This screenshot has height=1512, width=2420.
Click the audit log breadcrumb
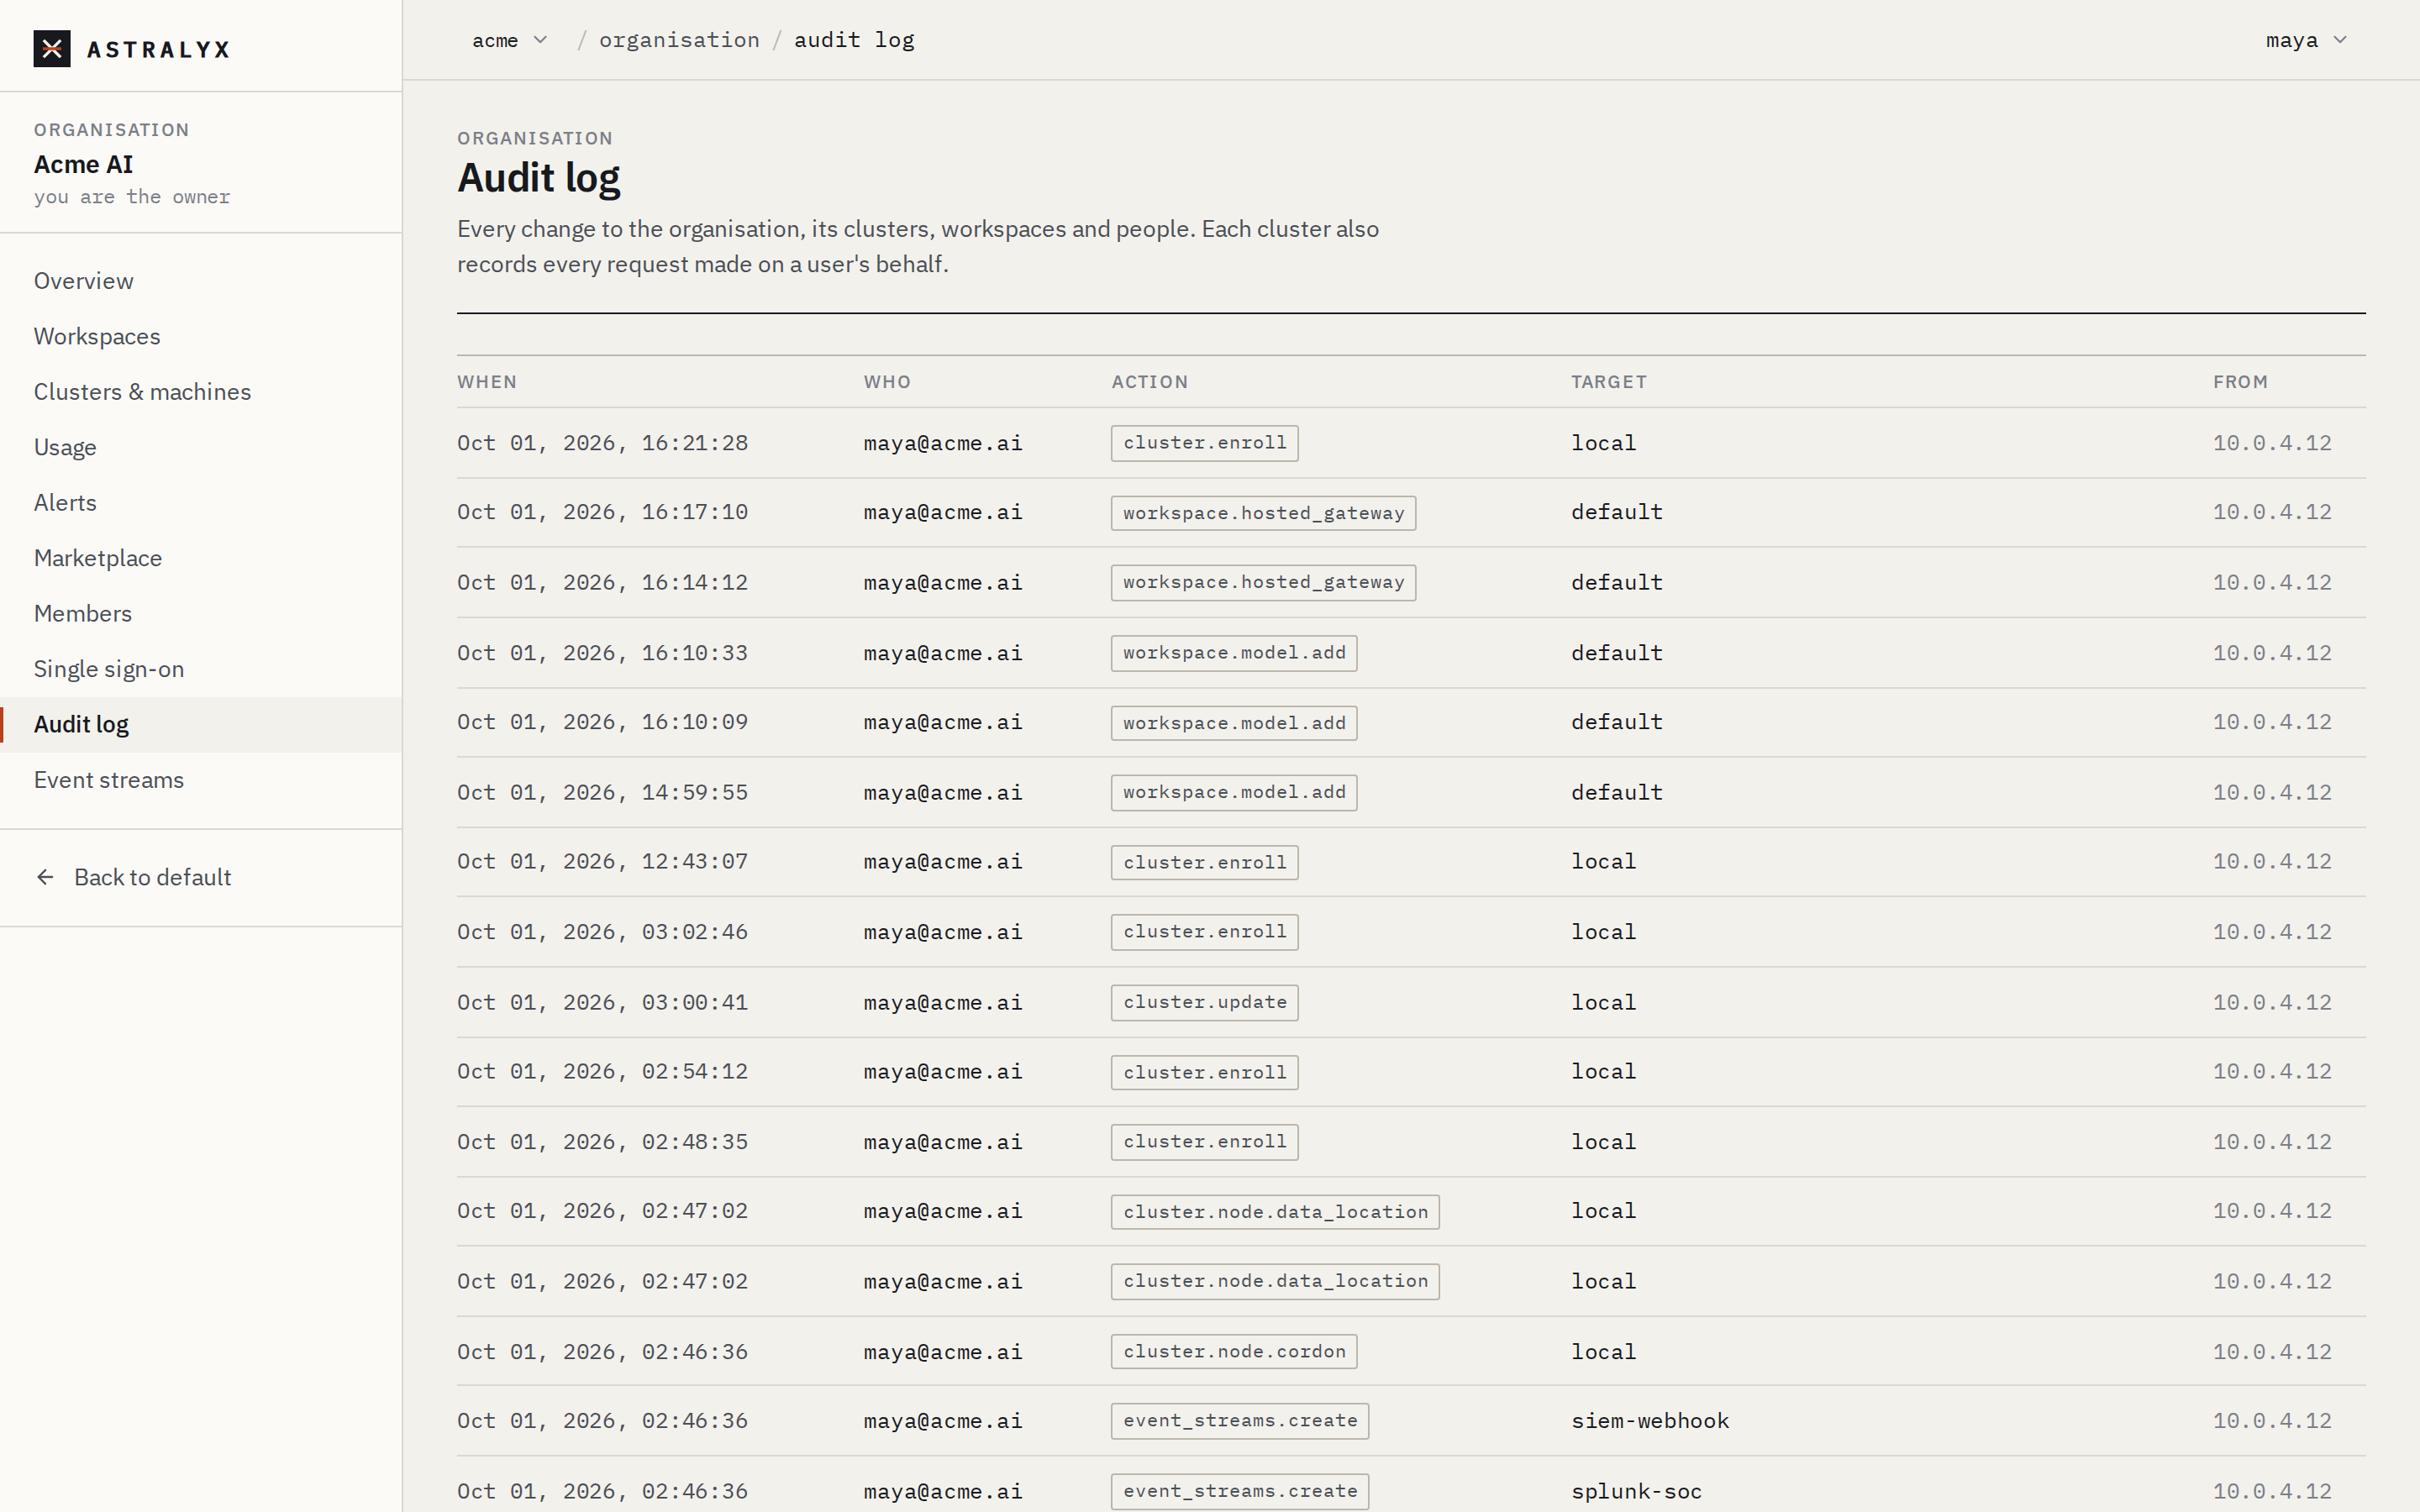pos(854,40)
